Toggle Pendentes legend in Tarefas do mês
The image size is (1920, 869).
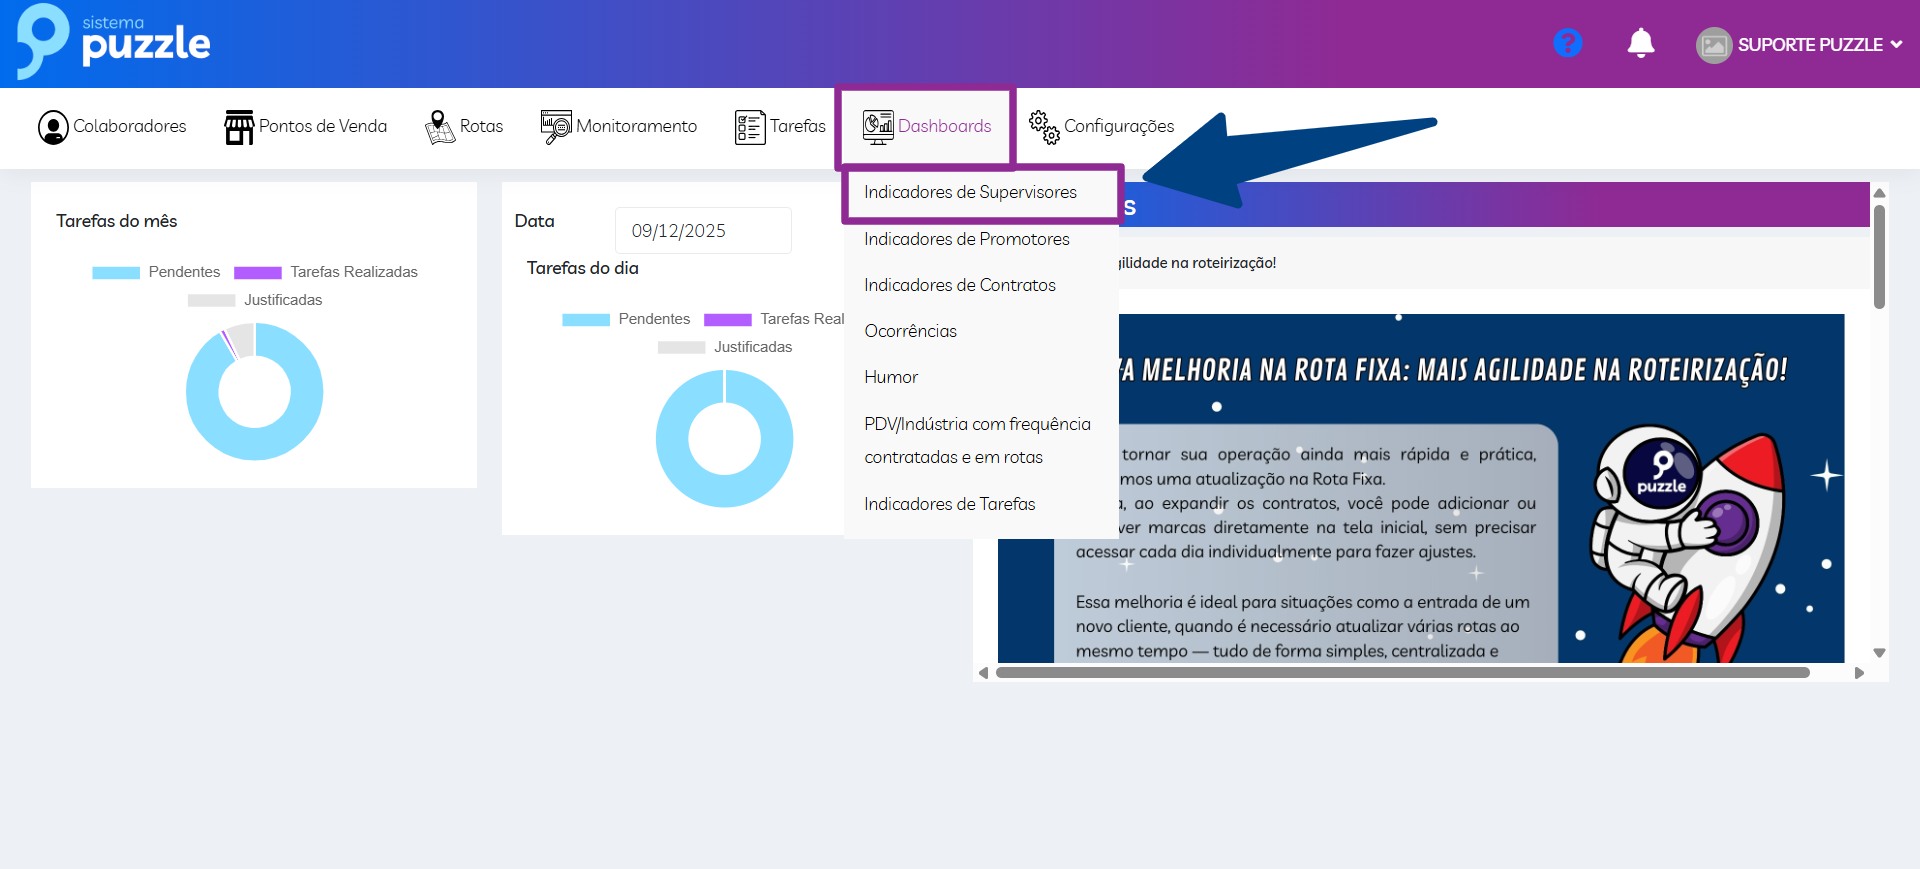pos(156,272)
